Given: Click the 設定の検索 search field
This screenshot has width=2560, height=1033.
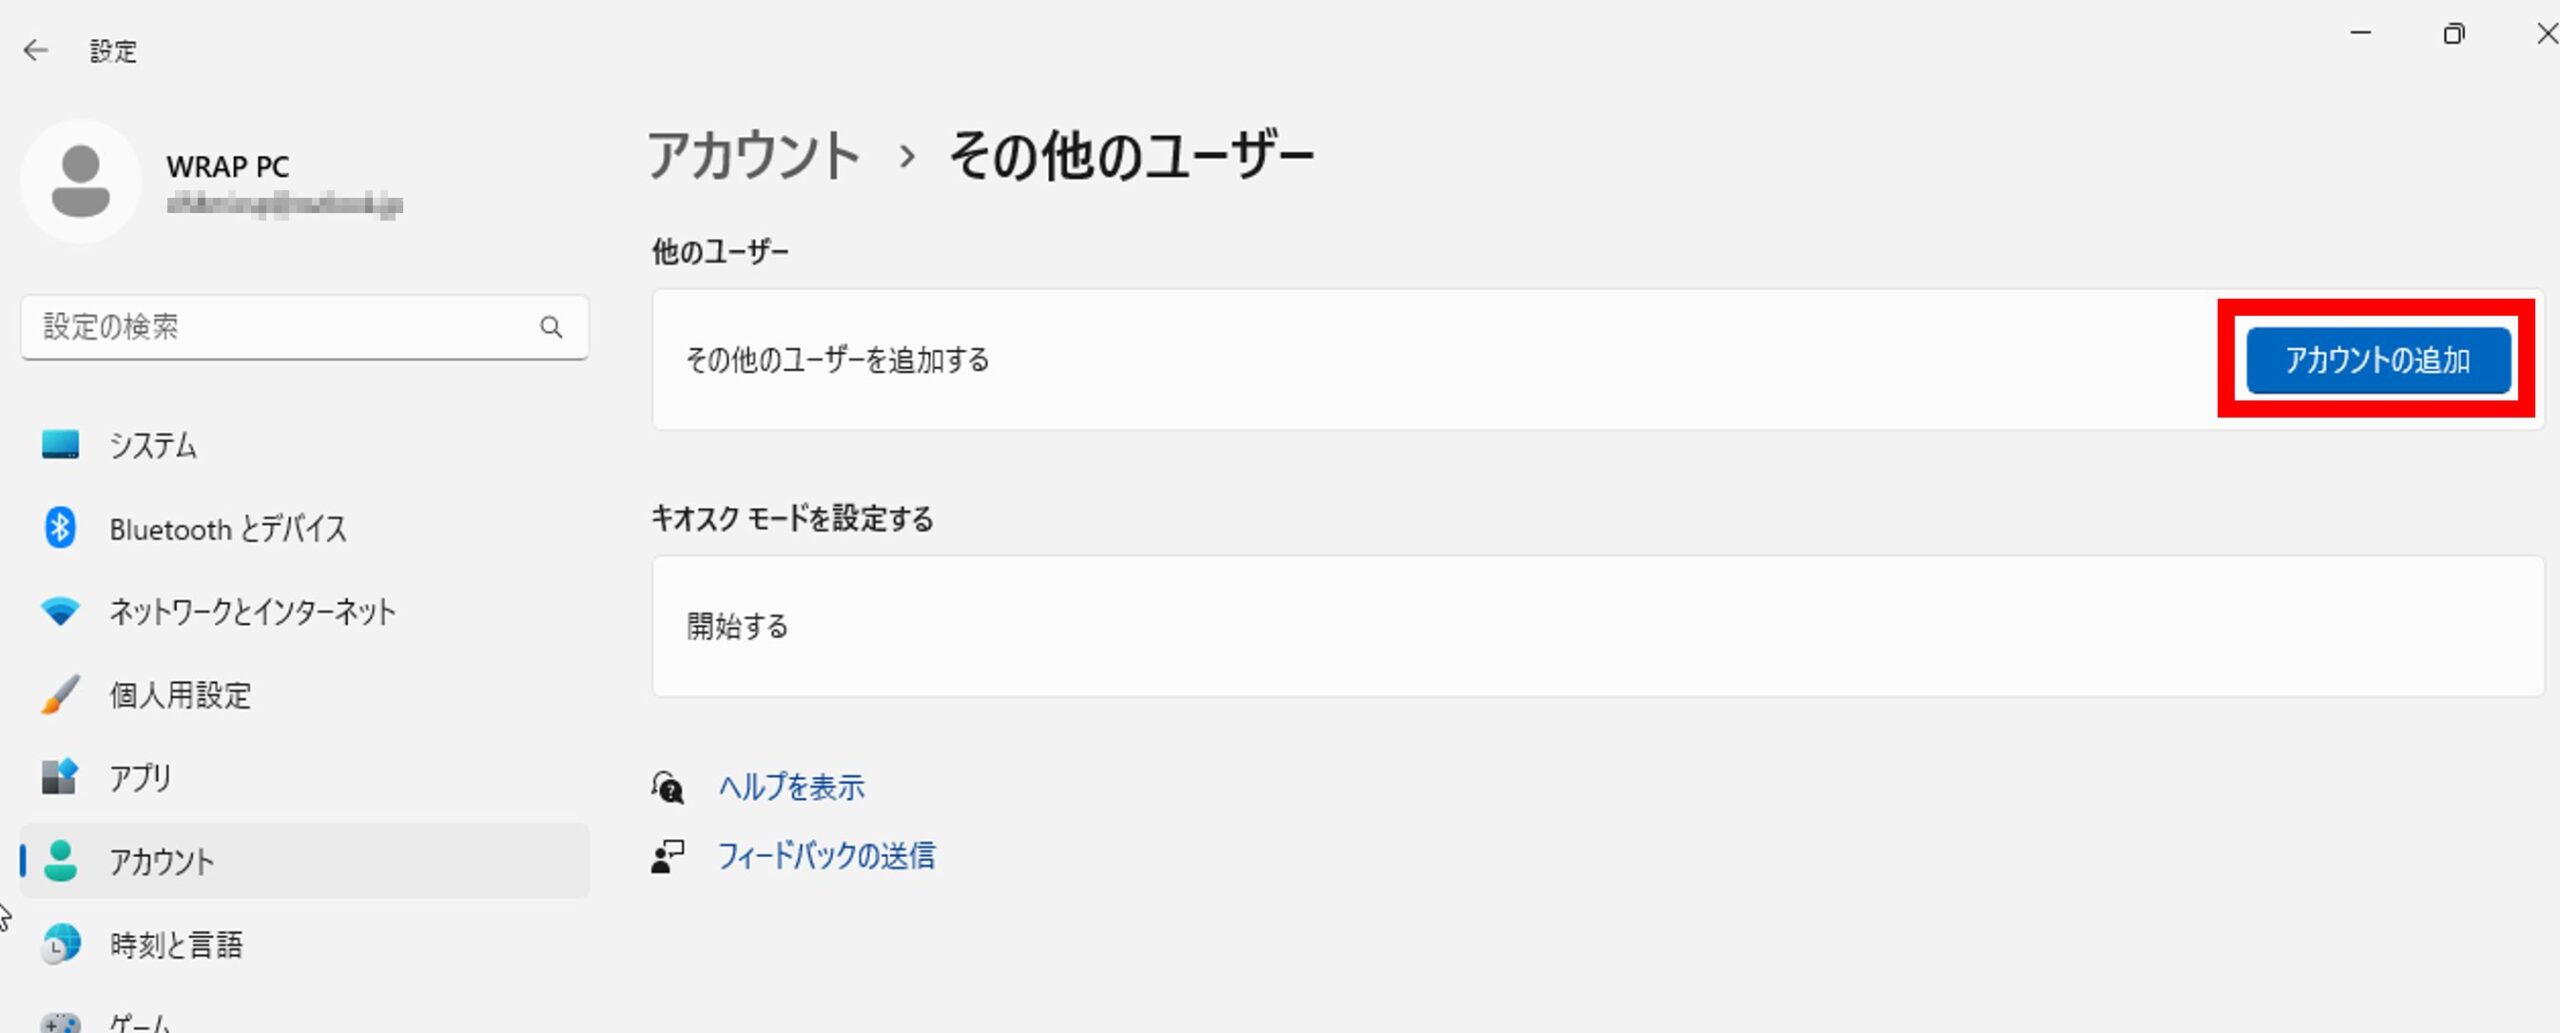Looking at the screenshot, I should coord(305,327).
